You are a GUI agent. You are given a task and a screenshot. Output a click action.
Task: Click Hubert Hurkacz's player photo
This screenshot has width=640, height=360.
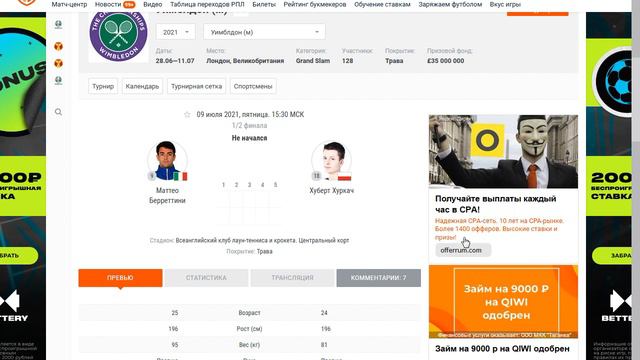[331, 161]
